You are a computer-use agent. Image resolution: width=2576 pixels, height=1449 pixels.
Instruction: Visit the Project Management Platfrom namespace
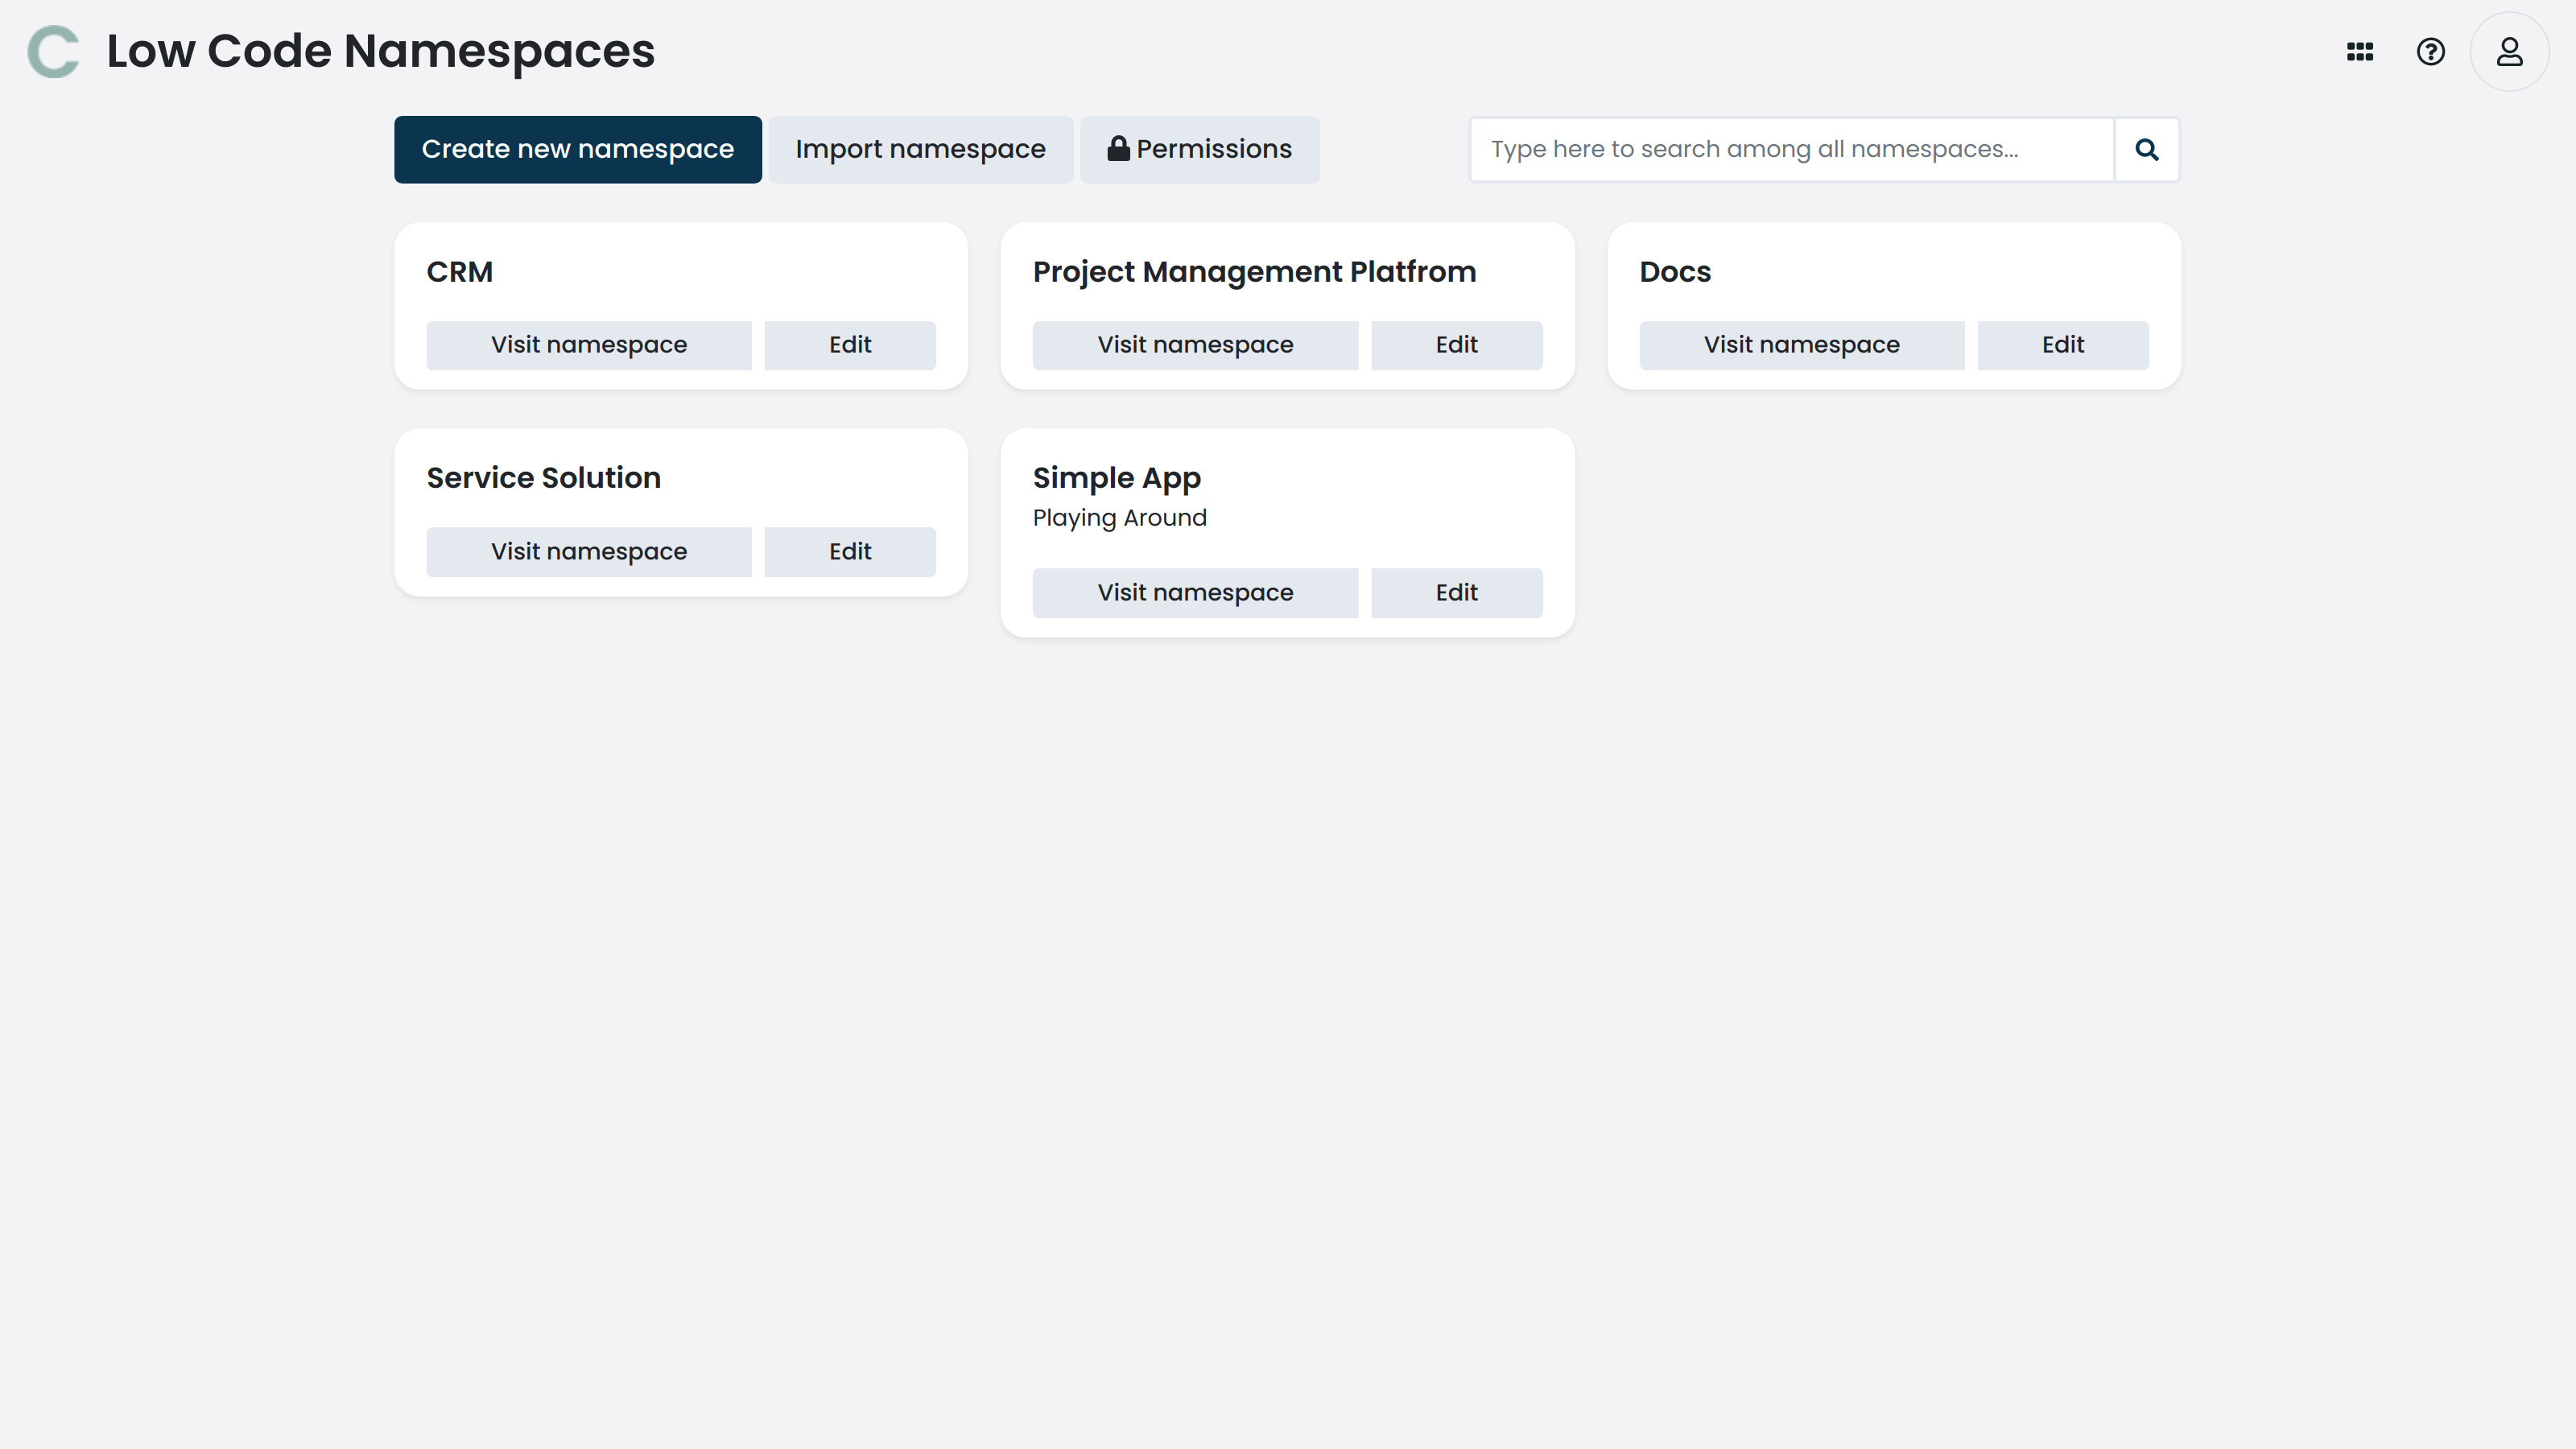point(1195,344)
